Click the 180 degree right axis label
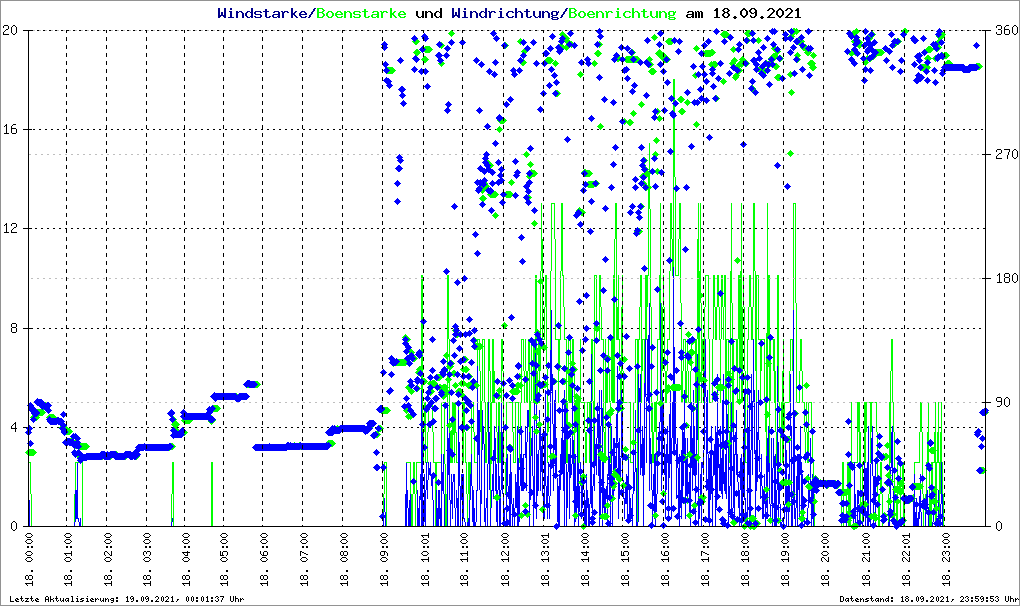 tap(1004, 279)
